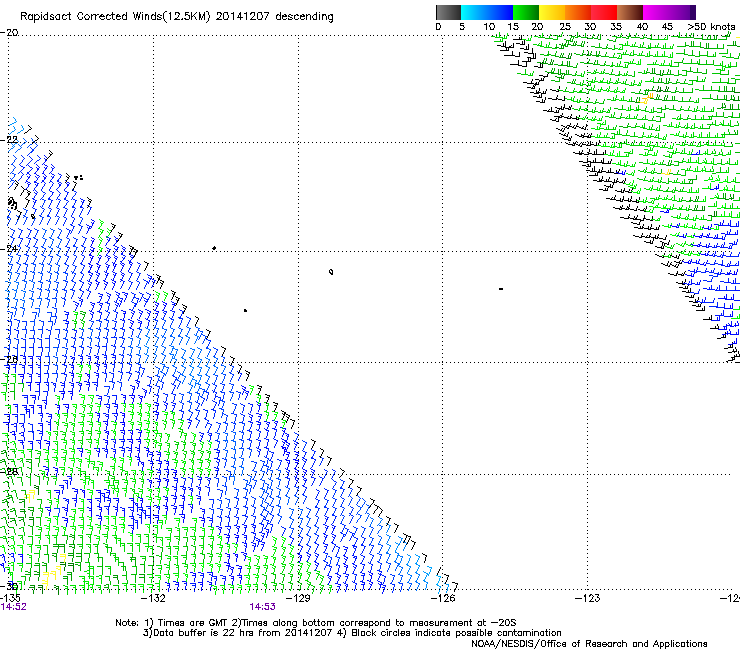740x650 pixels.
Task: Select the orange 25-30 knots legend swatch
Action: click(x=578, y=12)
